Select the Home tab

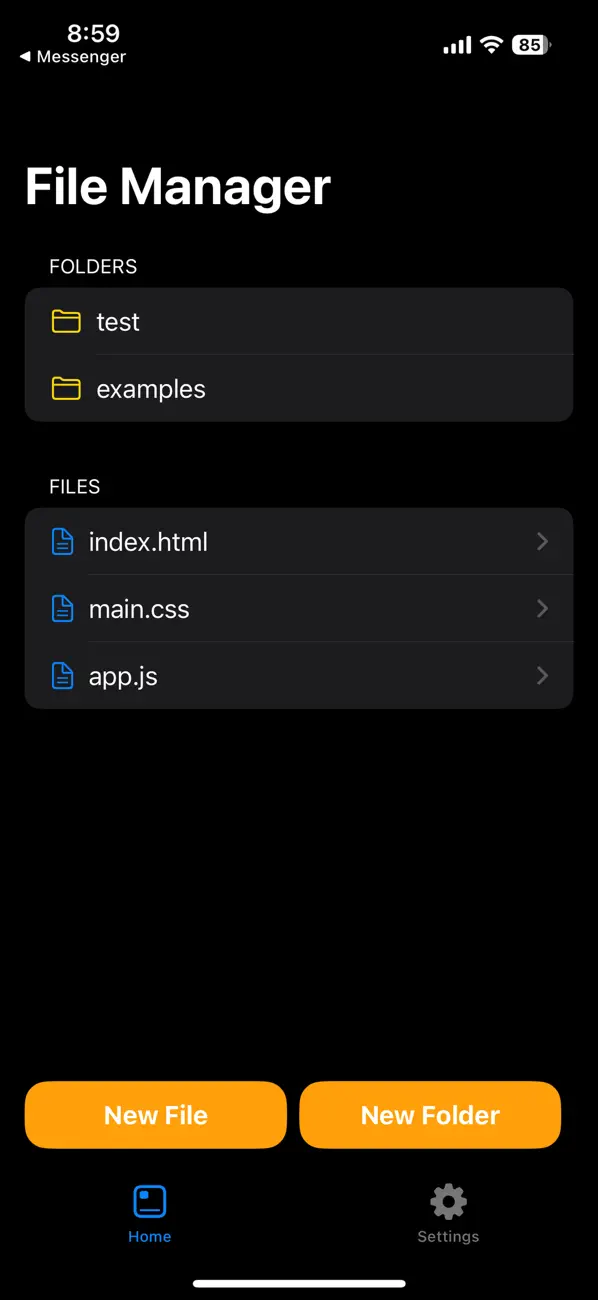coord(149,1213)
